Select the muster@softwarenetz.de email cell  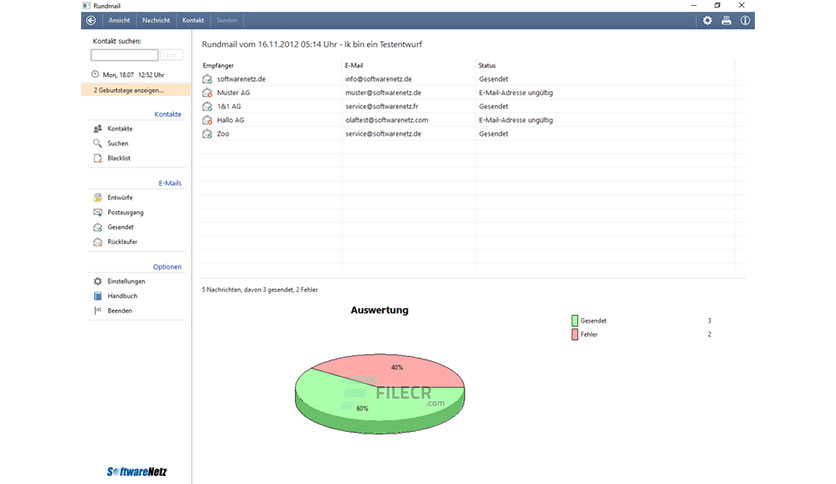pos(383,93)
